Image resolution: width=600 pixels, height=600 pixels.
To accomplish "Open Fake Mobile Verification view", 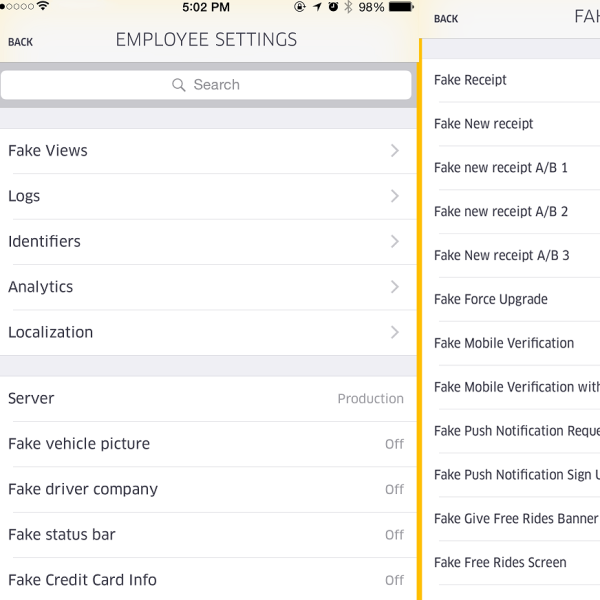I will click(x=504, y=343).
